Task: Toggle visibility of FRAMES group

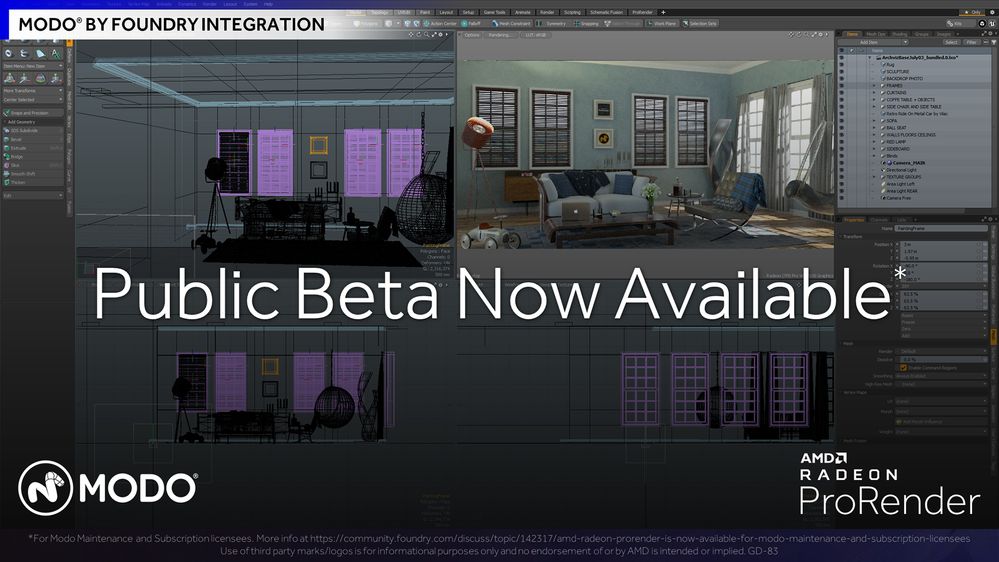Action: (842, 85)
